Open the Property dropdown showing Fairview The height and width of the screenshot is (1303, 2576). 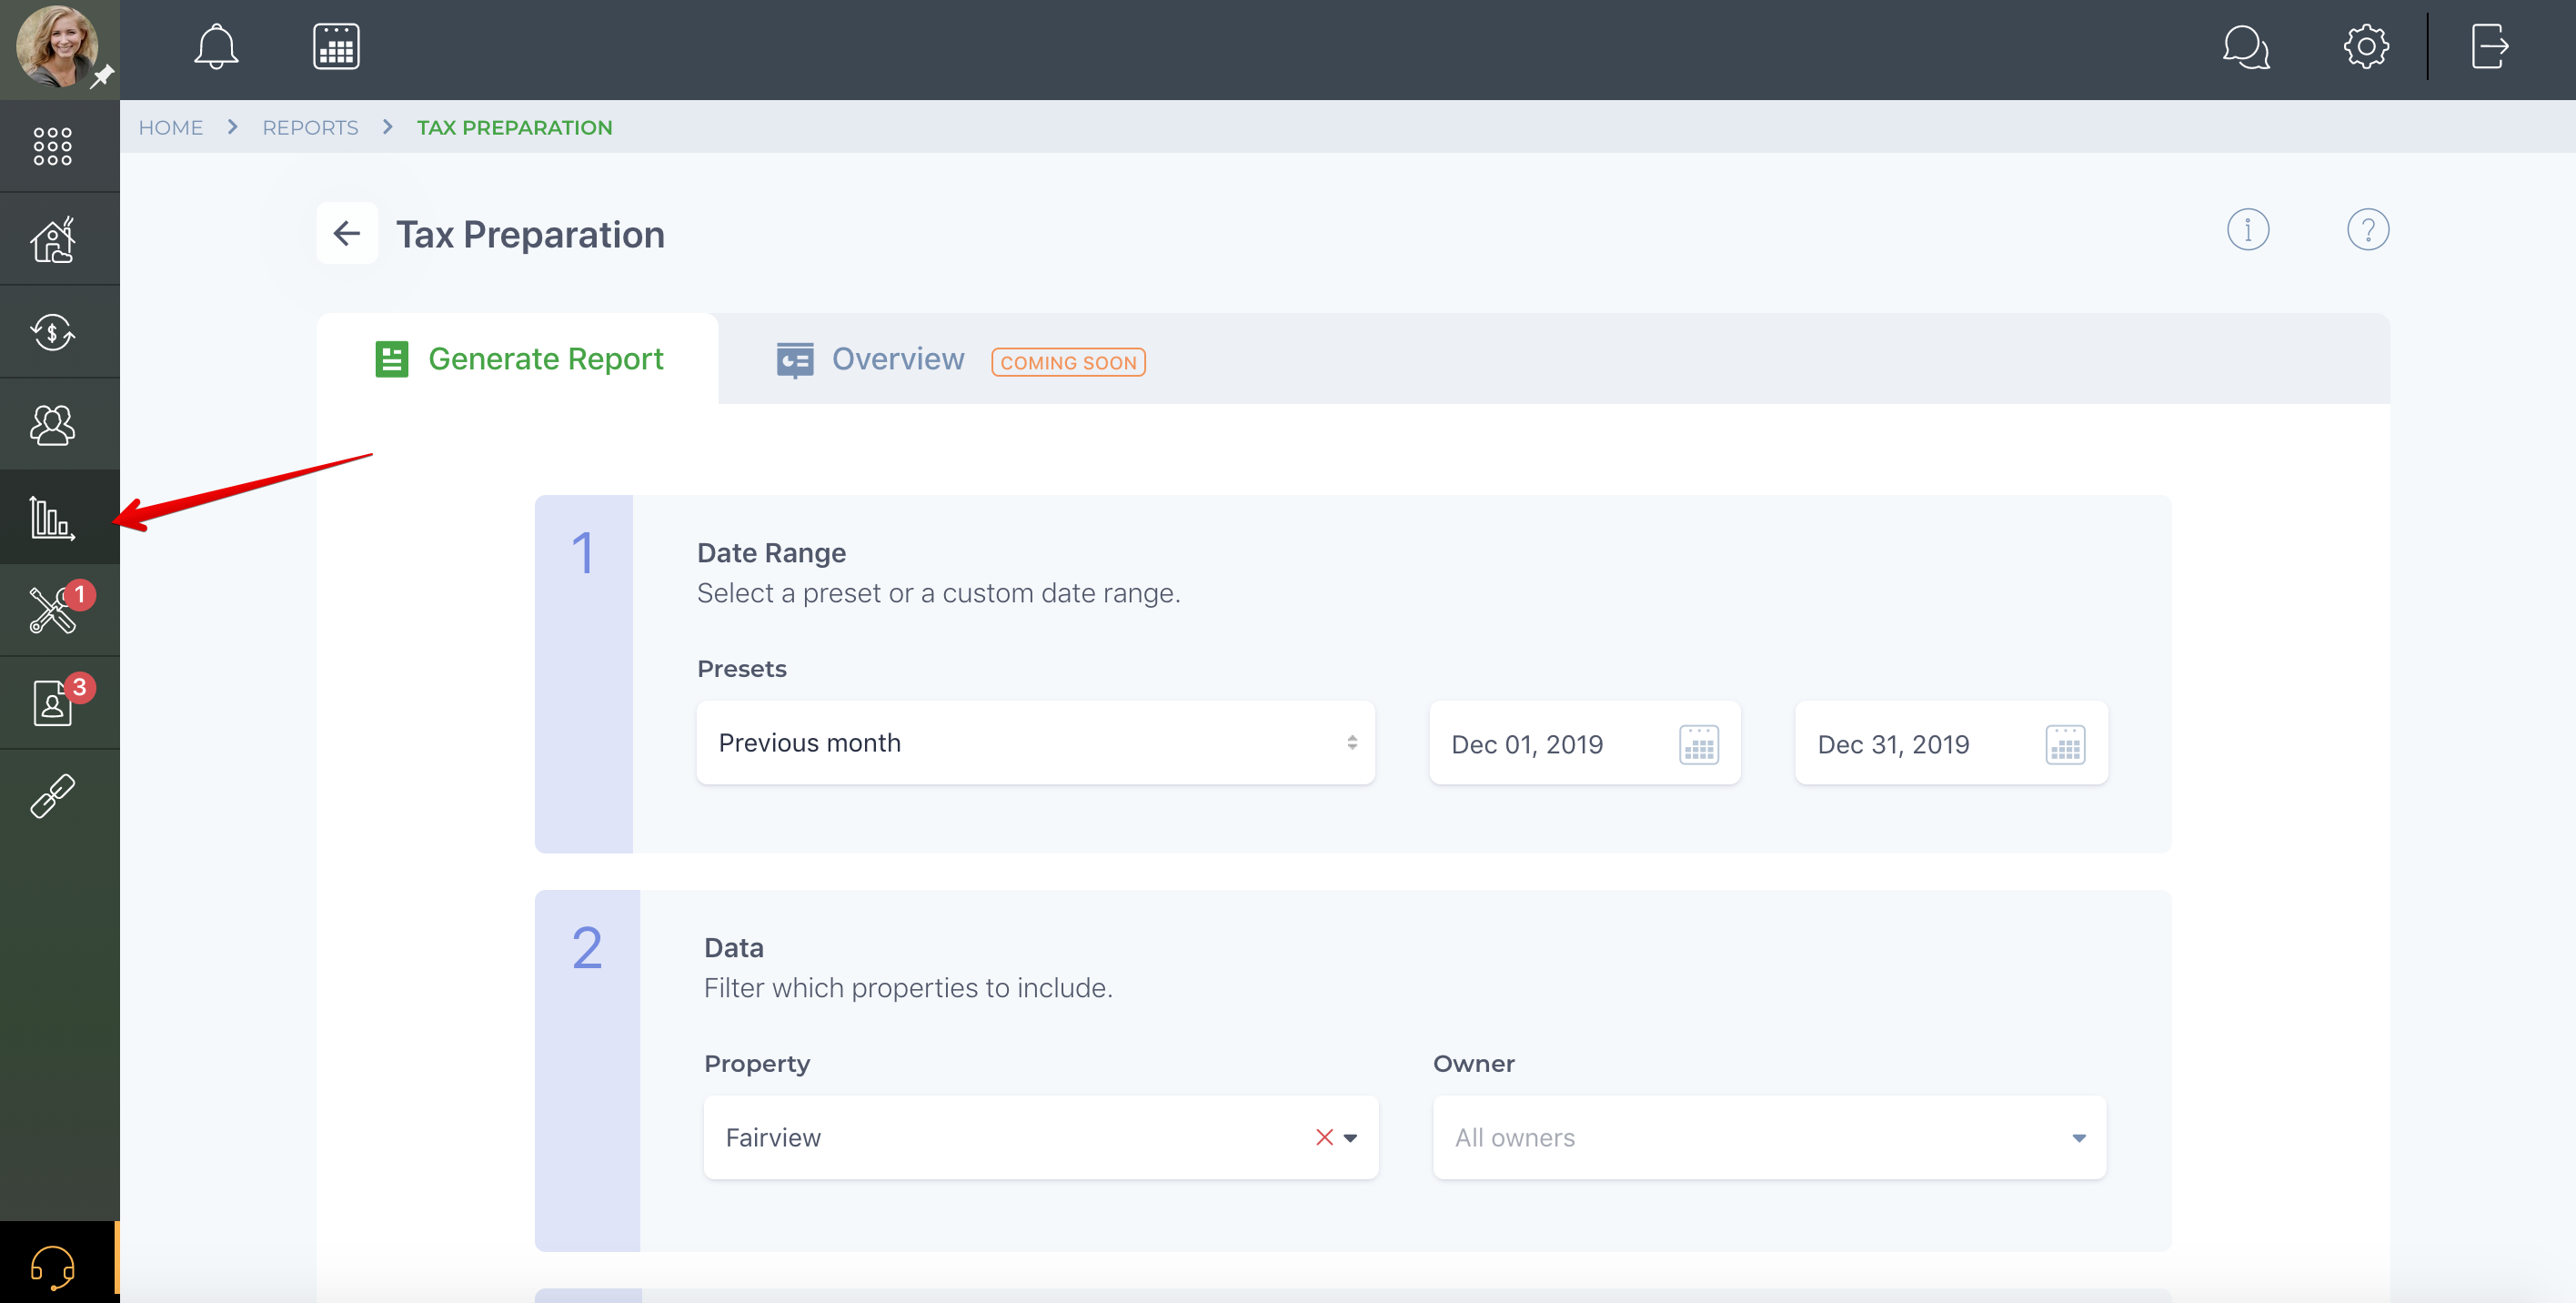tap(1041, 1138)
